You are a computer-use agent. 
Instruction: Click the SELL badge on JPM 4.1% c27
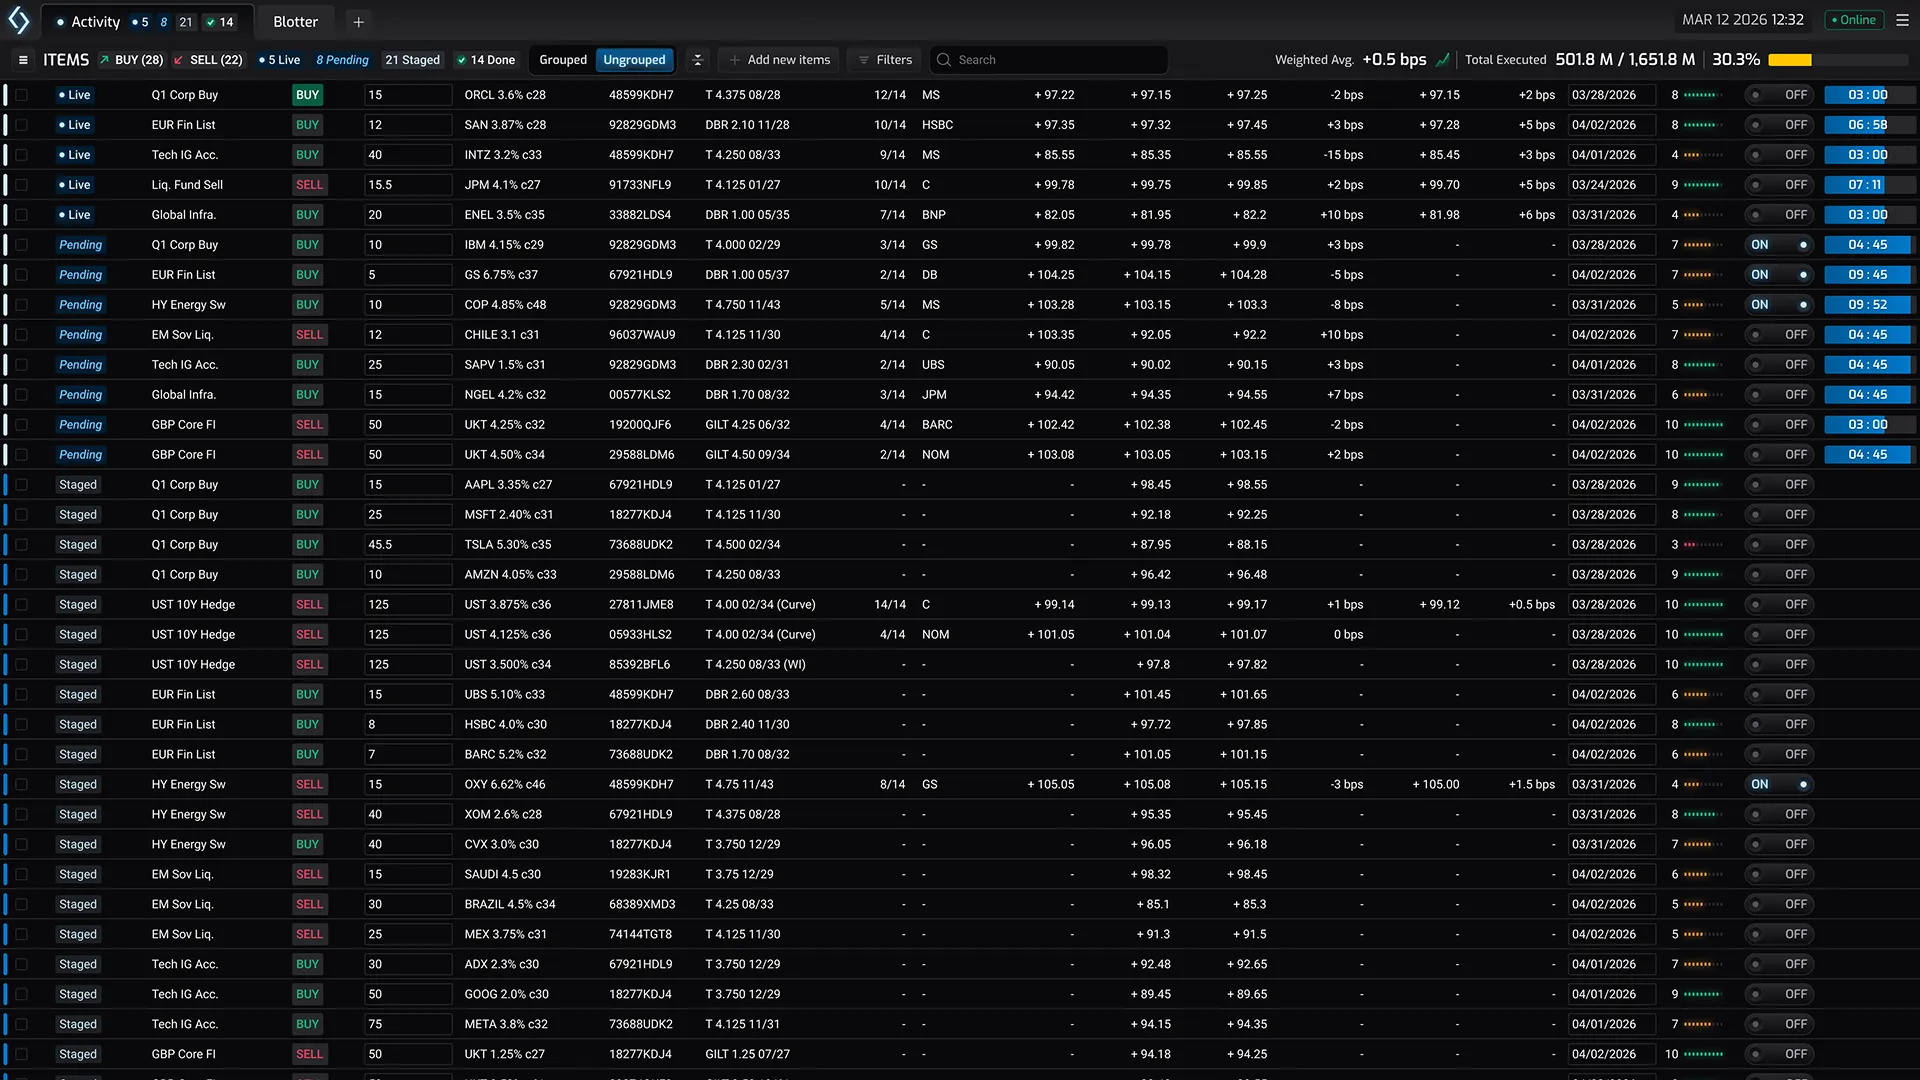click(309, 185)
